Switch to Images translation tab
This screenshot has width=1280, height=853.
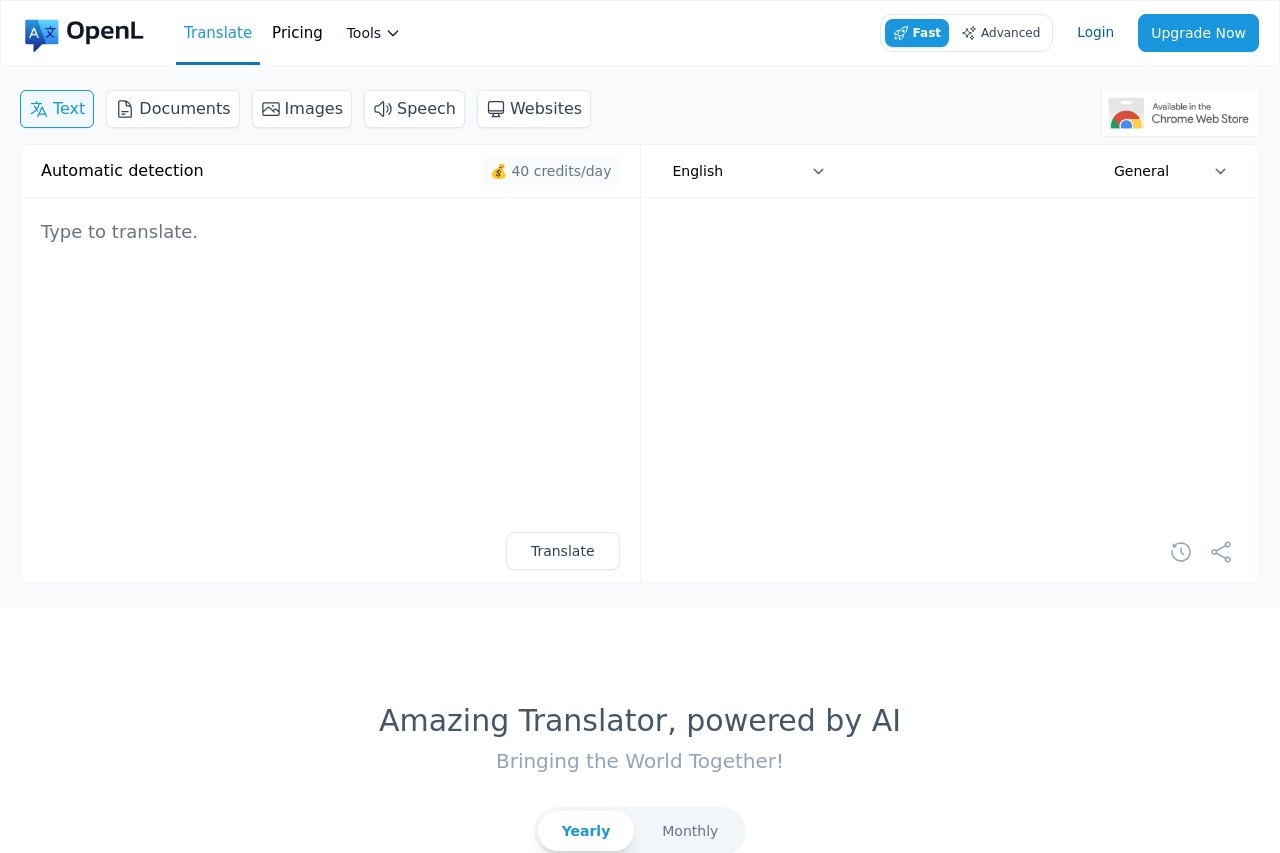click(302, 109)
